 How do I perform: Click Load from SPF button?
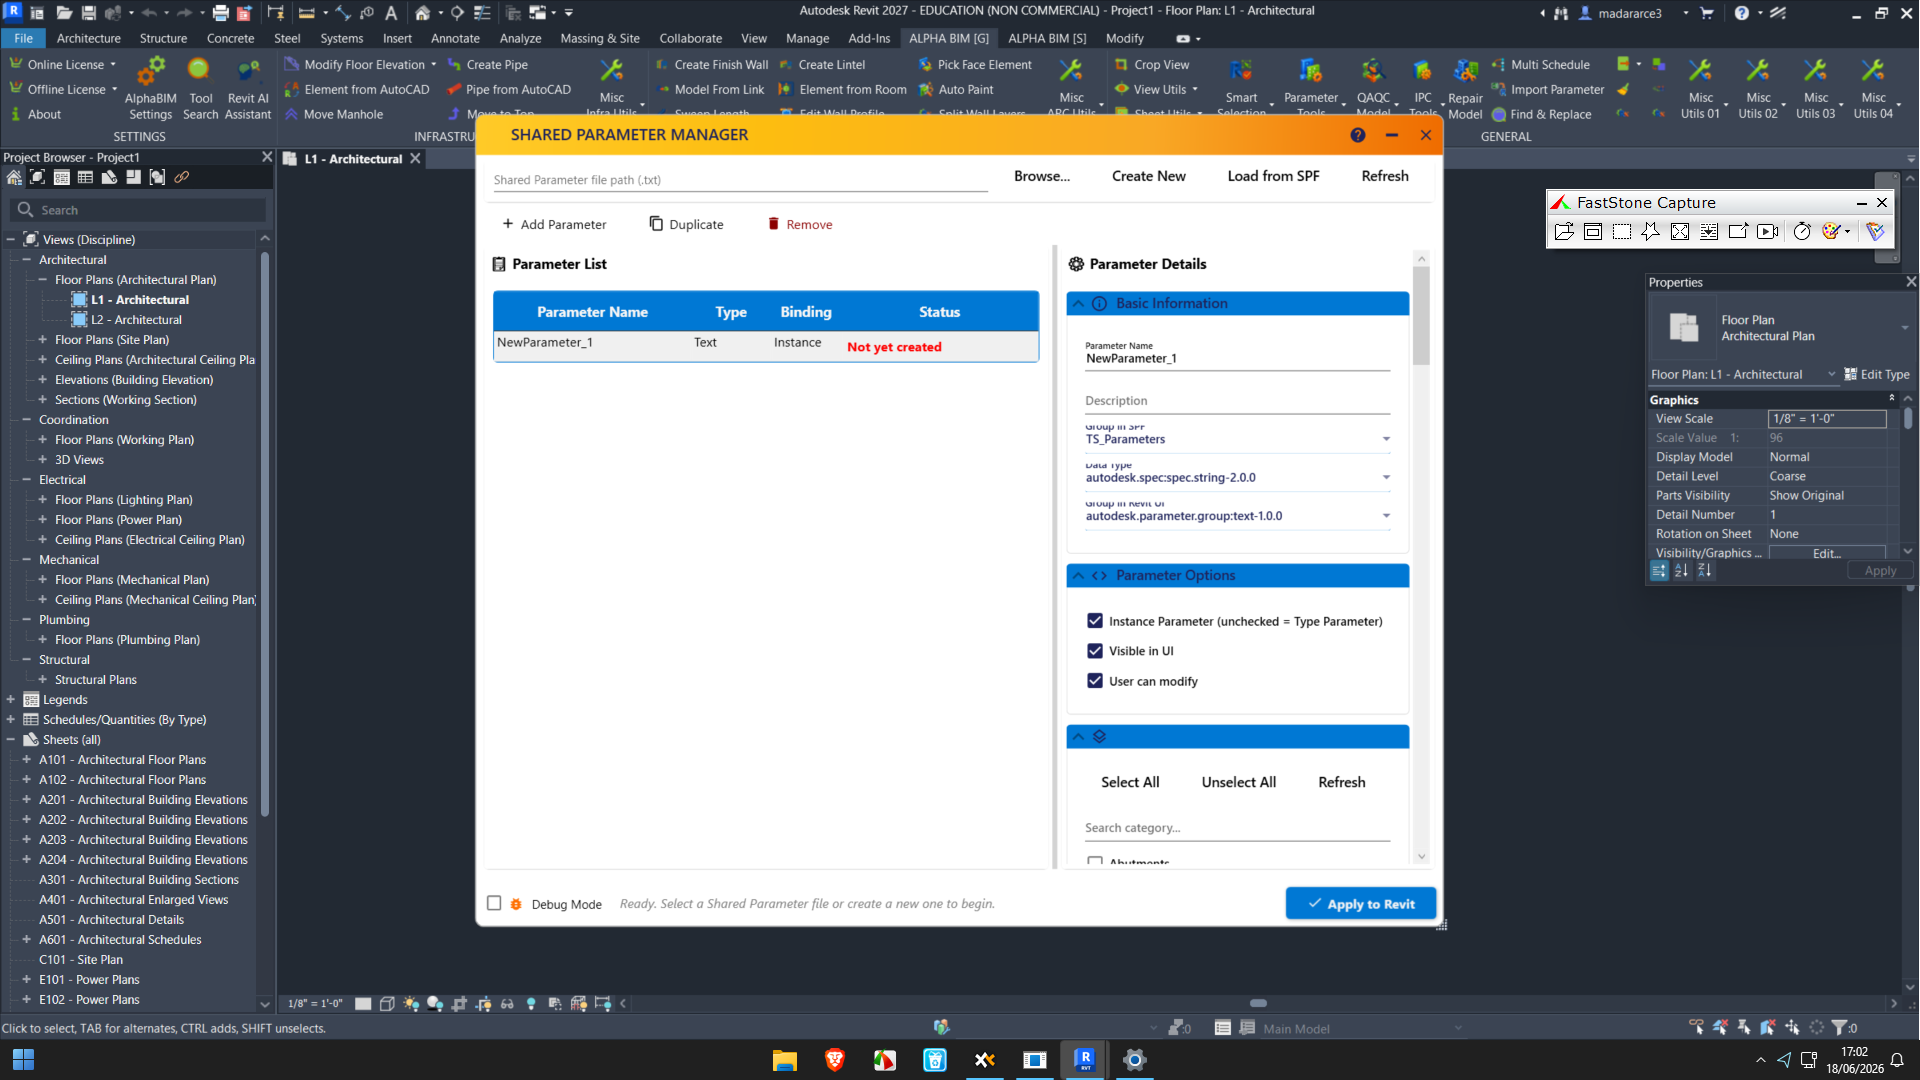pyautogui.click(x=1273, y=176)
